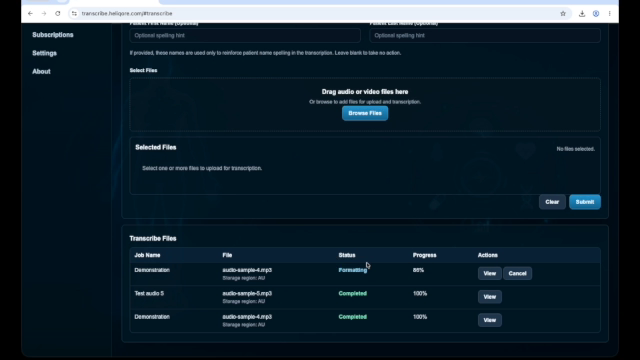Click the Actions column header
This screenshot has height=360, width=640.
488,255
